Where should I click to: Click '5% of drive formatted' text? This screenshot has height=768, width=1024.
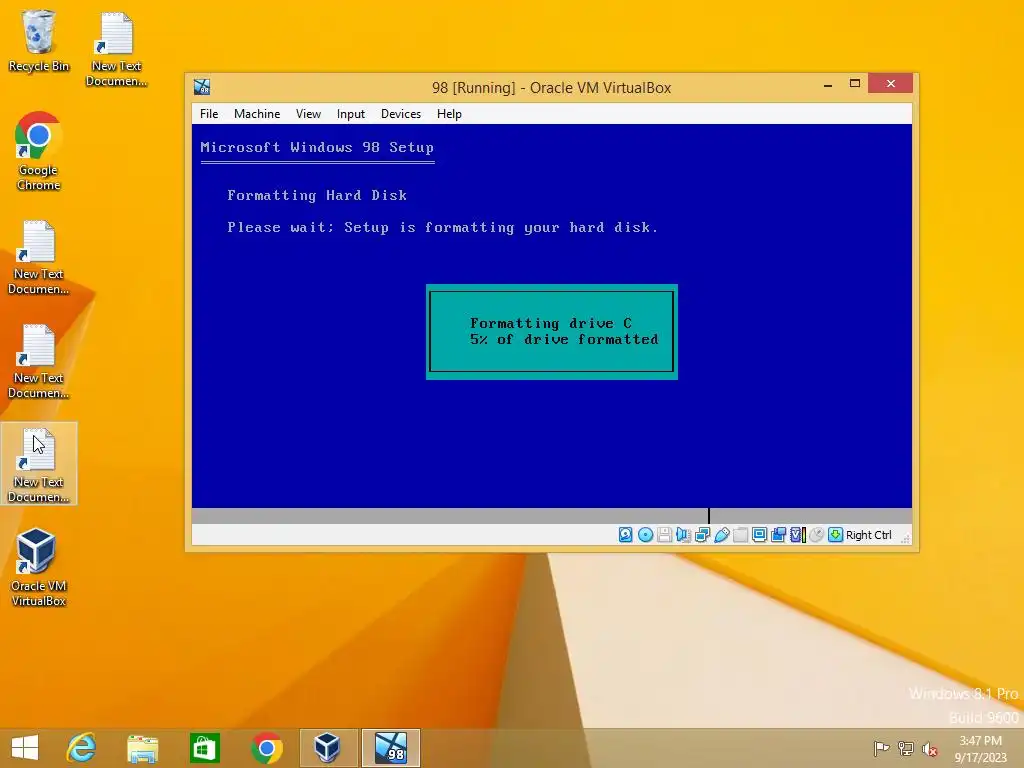(x=564, y=340)
